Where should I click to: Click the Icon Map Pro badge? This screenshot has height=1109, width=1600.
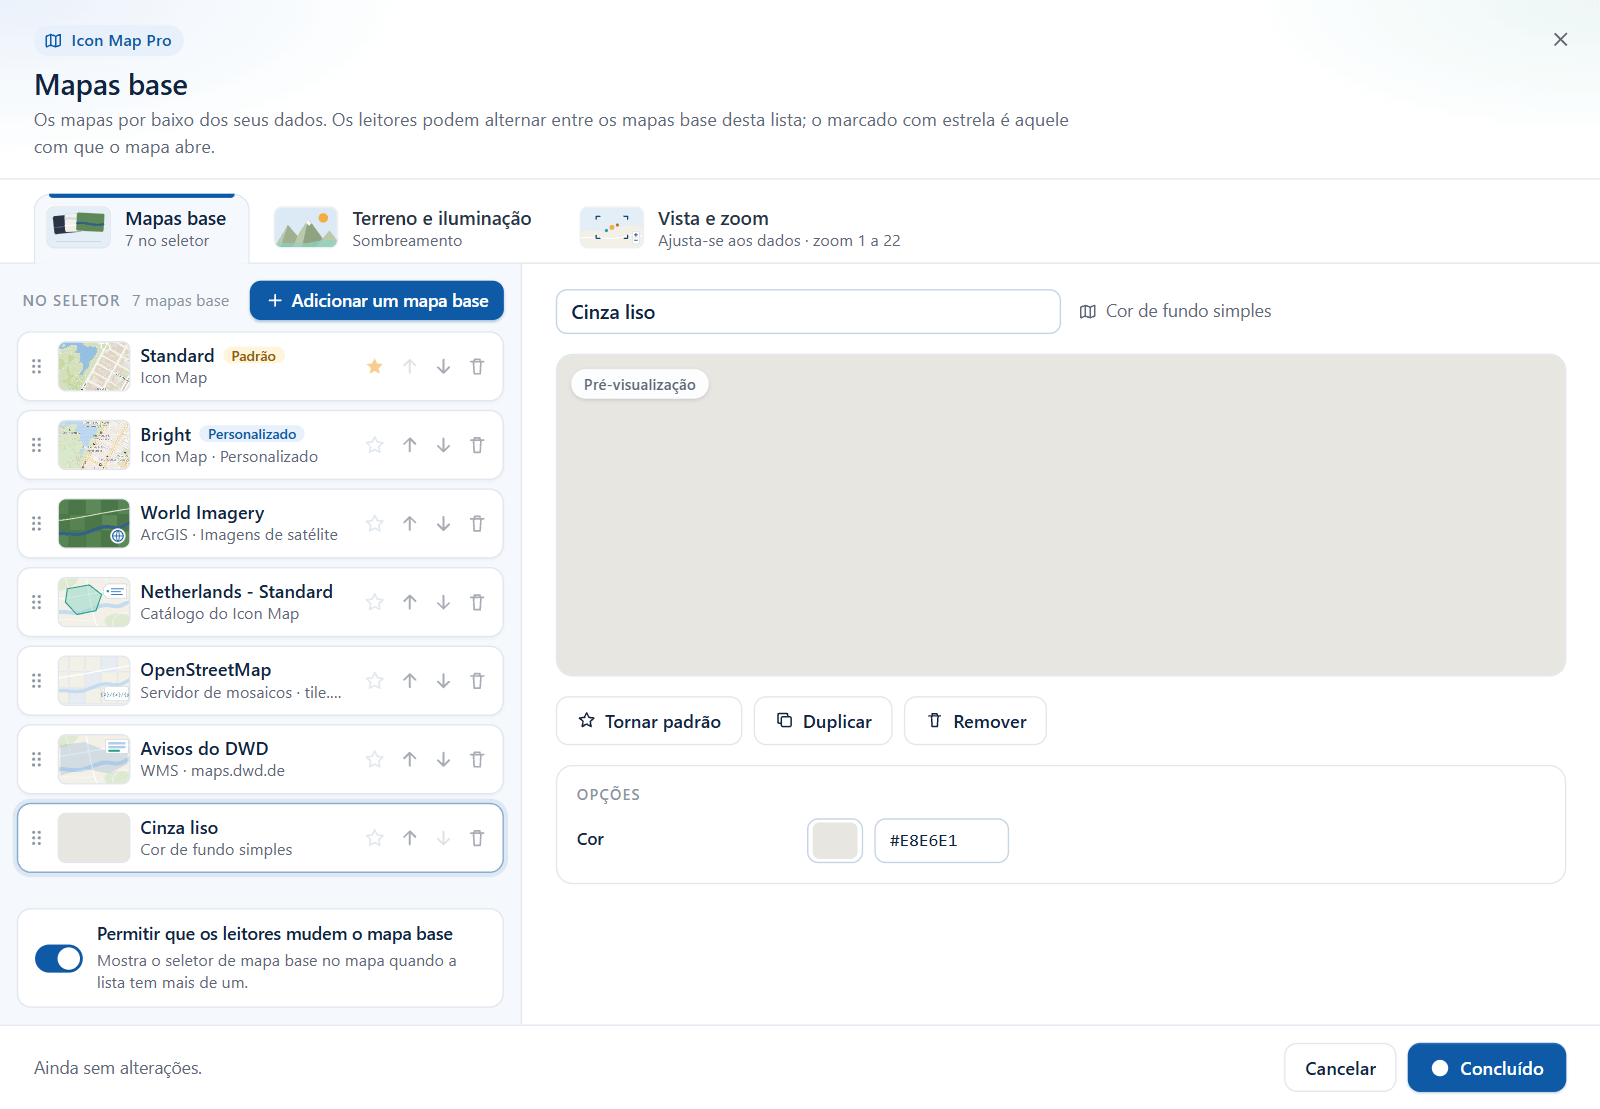(109, 41)
